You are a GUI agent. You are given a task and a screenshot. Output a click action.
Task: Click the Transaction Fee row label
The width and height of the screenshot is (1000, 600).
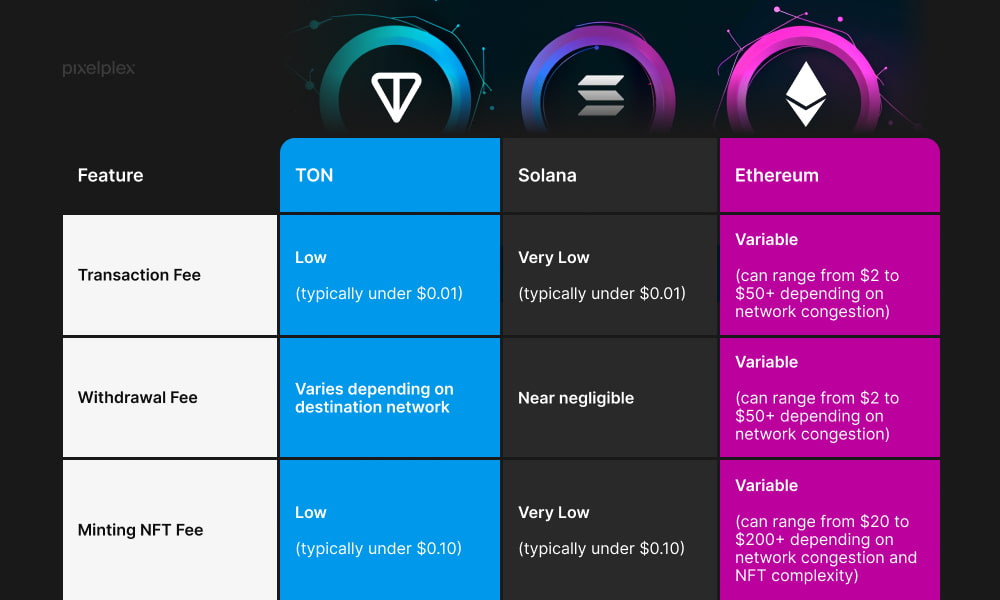[170, 275]
